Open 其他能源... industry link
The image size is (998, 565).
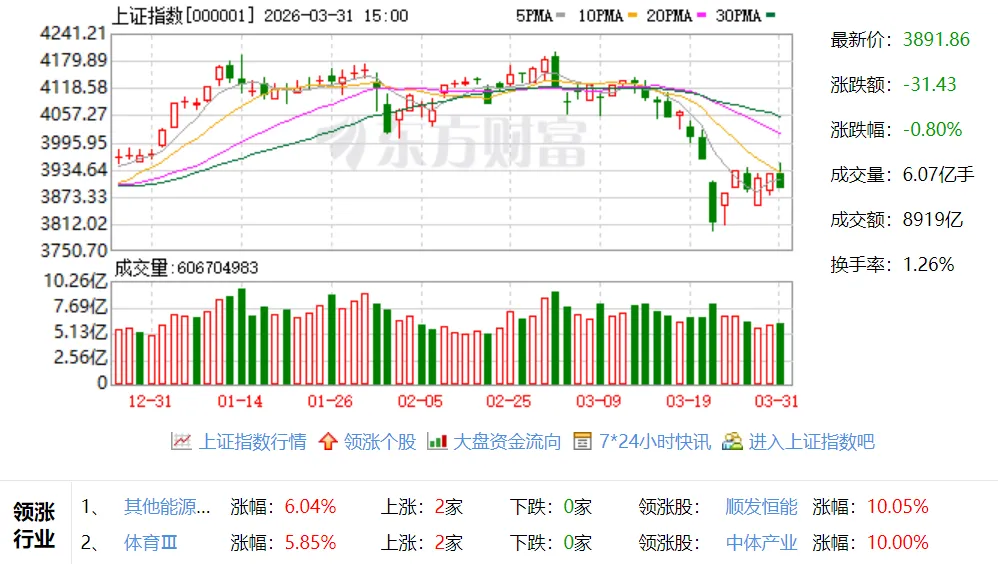[x=167, y=506]
